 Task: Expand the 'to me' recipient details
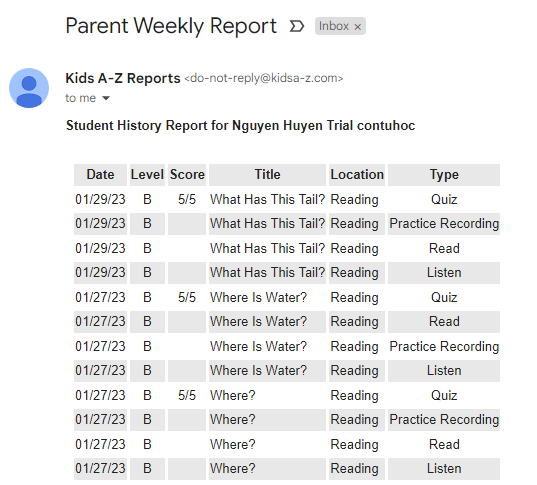point(106,98)
